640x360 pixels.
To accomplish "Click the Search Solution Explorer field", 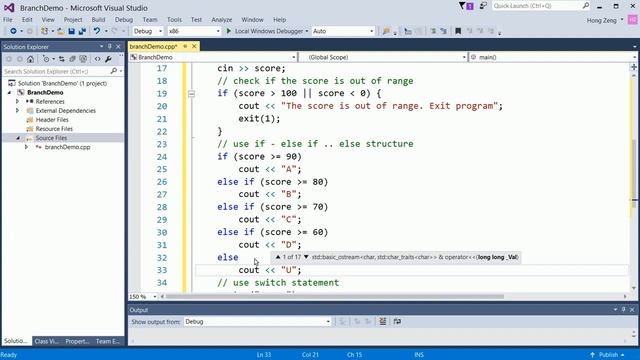I will 56,71.
